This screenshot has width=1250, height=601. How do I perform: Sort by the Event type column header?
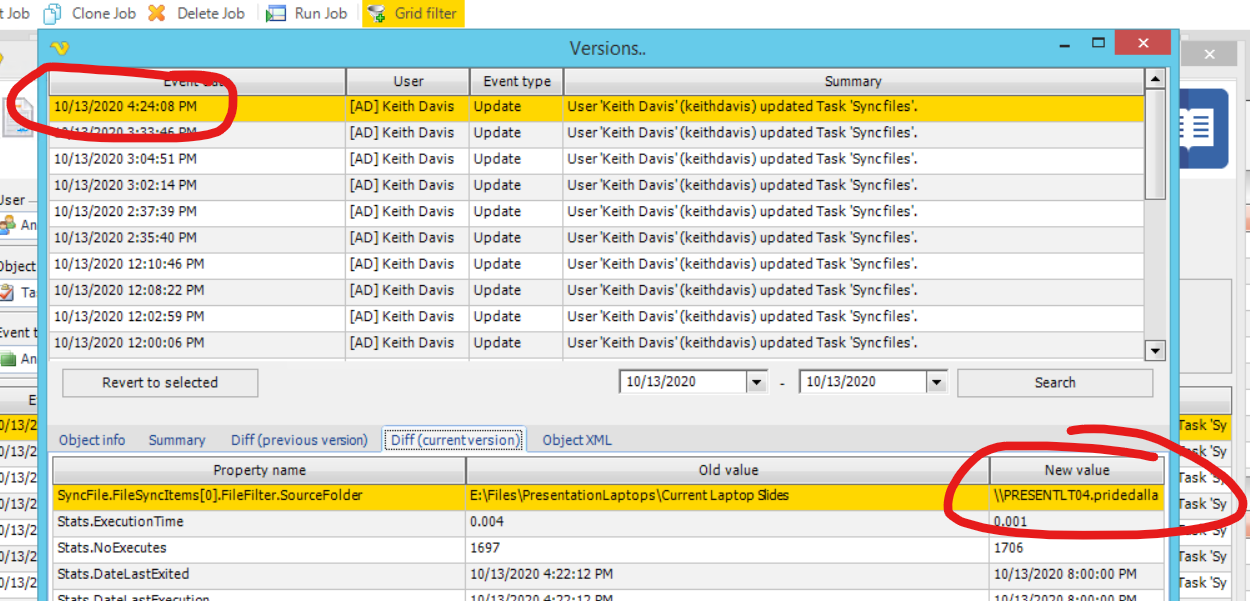[x=517, y=81]
